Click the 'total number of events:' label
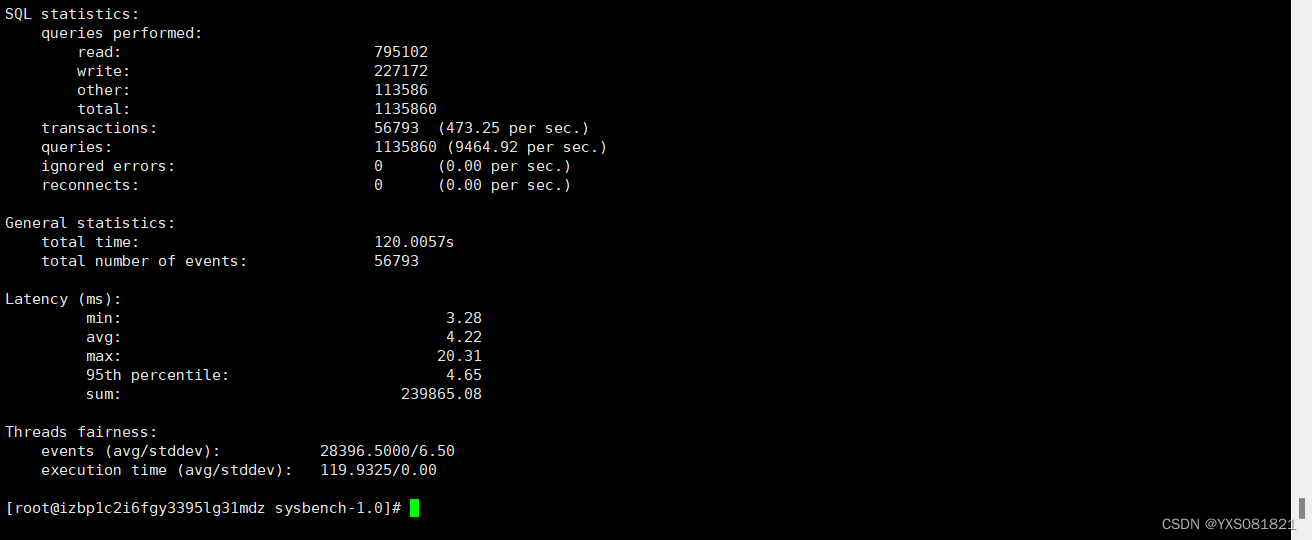 click(x=144, y=261)
